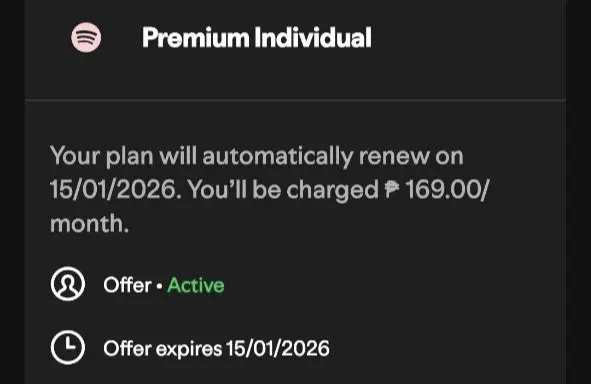Click the word Individual in the heading
Screen dimensions: 591x384
(313, 38)
